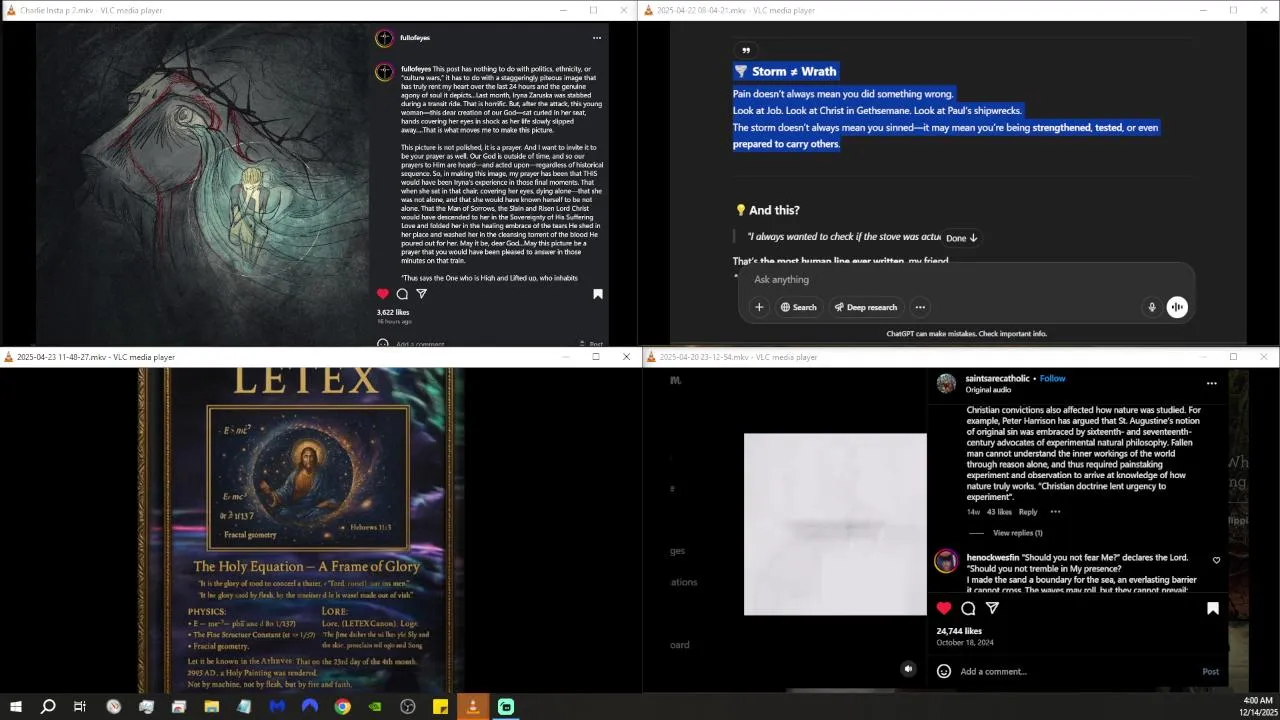The width and height of the screenshot is (1280, 720).
Task: Click the Done arrow button in ChatGPT
Action: 962,238
